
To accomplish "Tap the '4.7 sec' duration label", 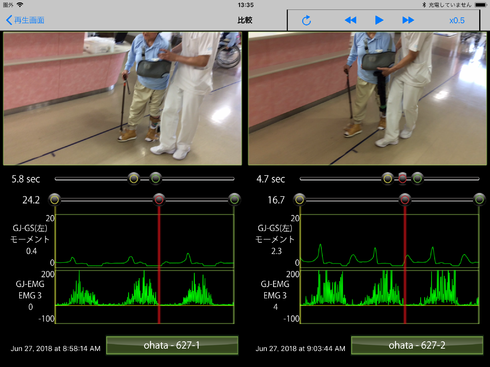I will 271,179.
